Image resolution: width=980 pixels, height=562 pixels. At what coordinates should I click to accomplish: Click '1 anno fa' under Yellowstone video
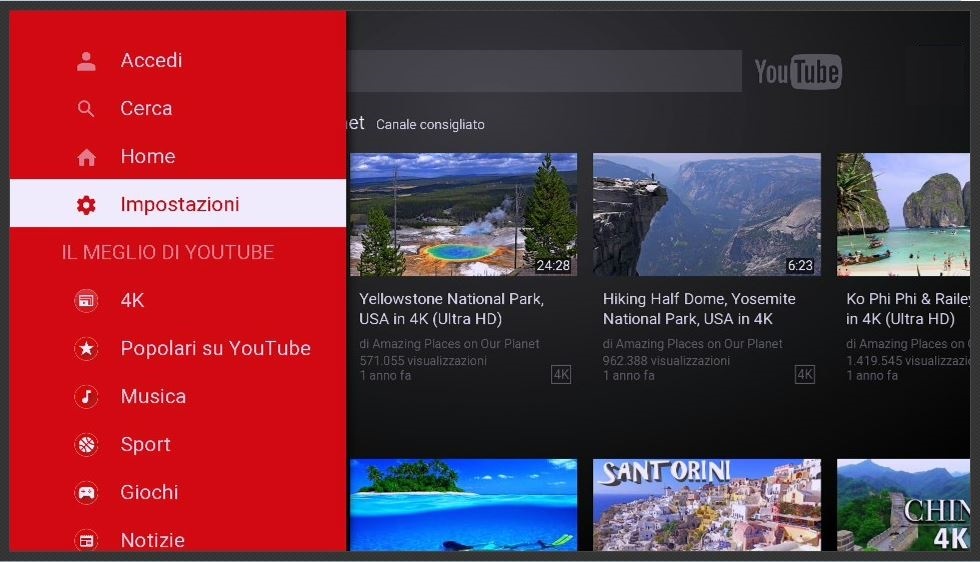385,376
